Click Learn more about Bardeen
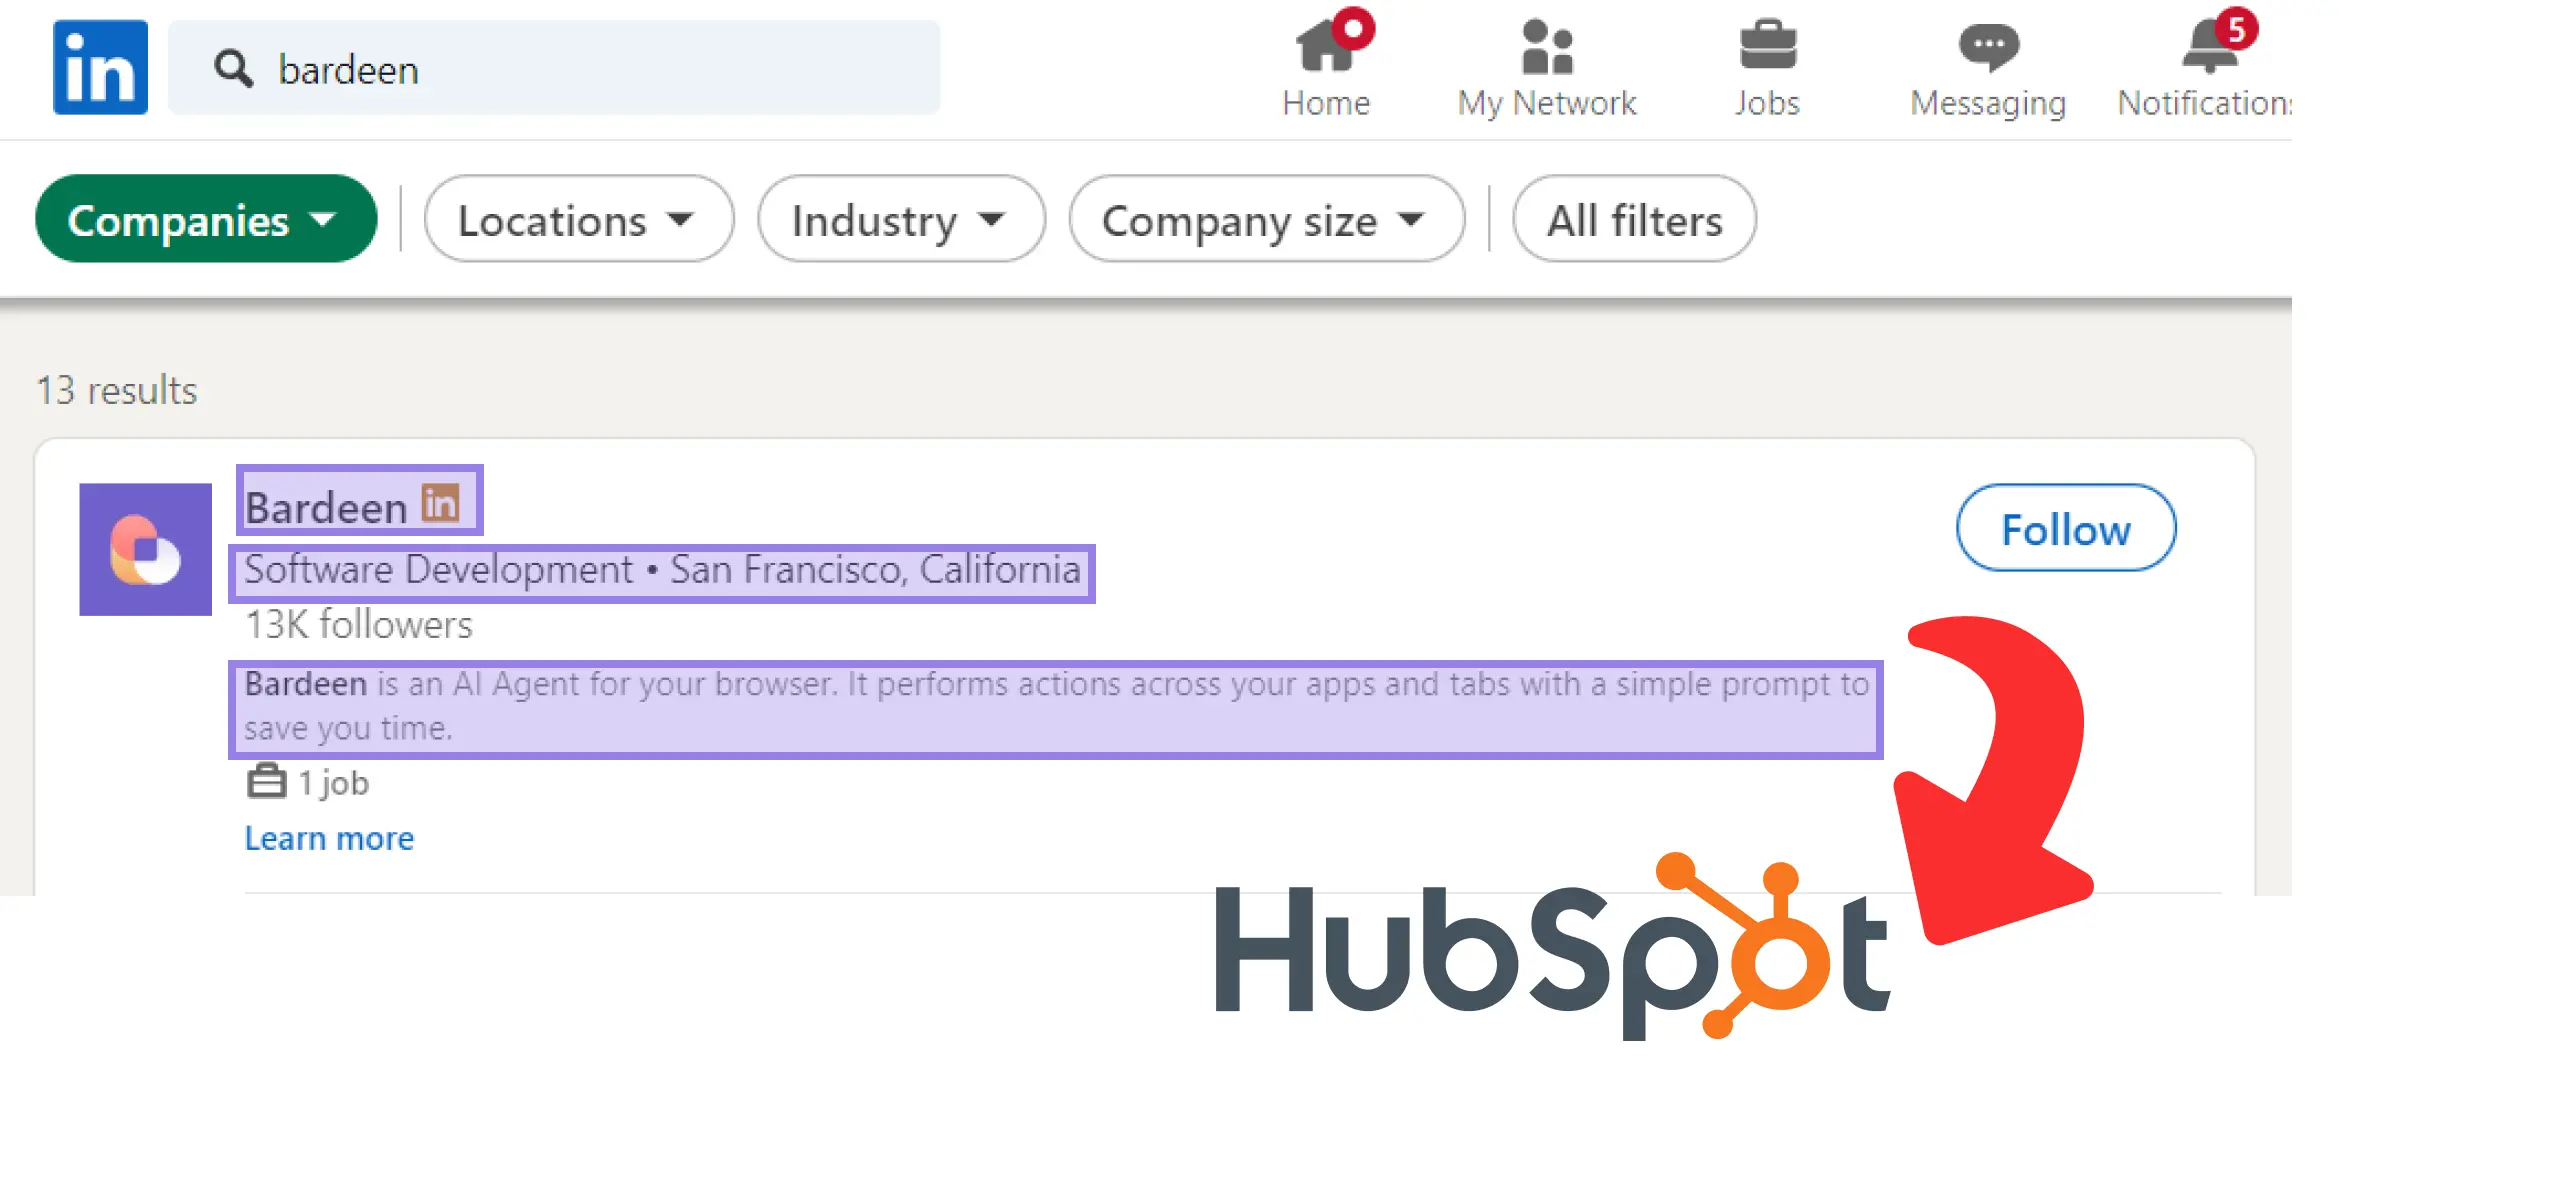The image size is (2572, 1196). pos(328,837)
